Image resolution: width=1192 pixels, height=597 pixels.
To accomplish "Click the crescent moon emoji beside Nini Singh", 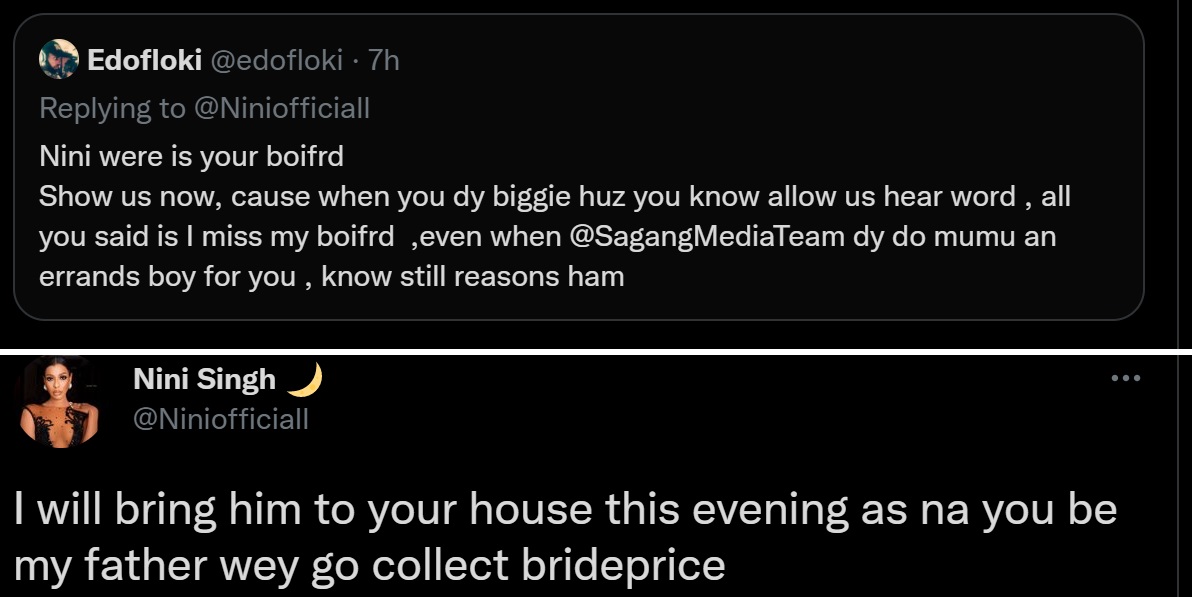I will coord(304,380).
